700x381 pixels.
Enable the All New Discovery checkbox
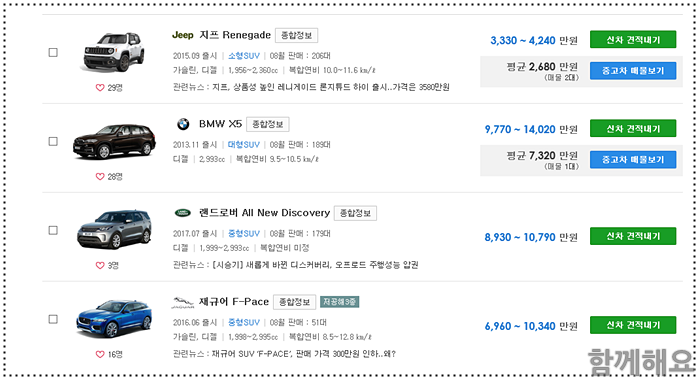(x=53, y=230)
